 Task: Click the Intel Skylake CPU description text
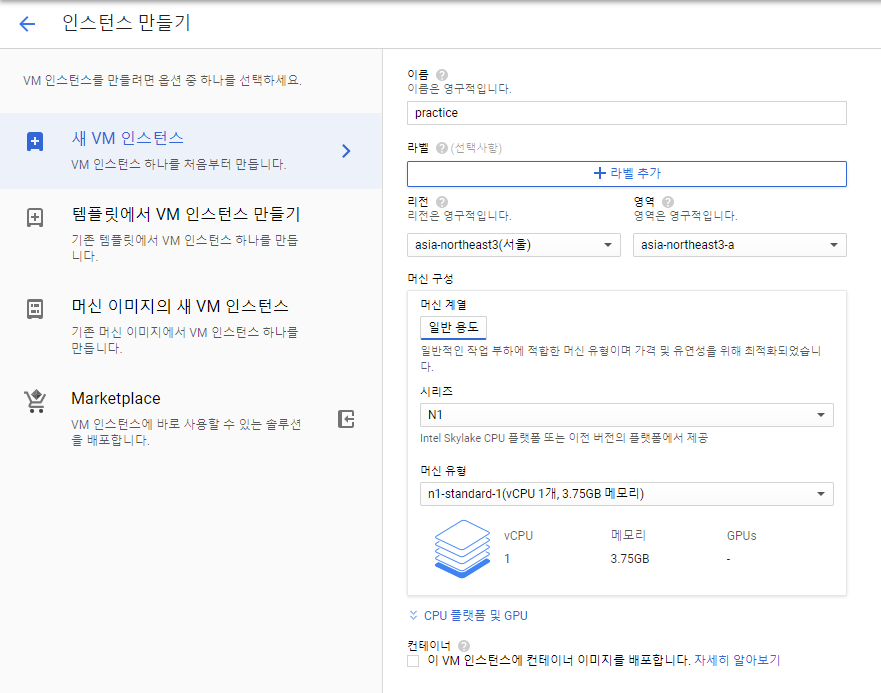(x=564, y=438)
